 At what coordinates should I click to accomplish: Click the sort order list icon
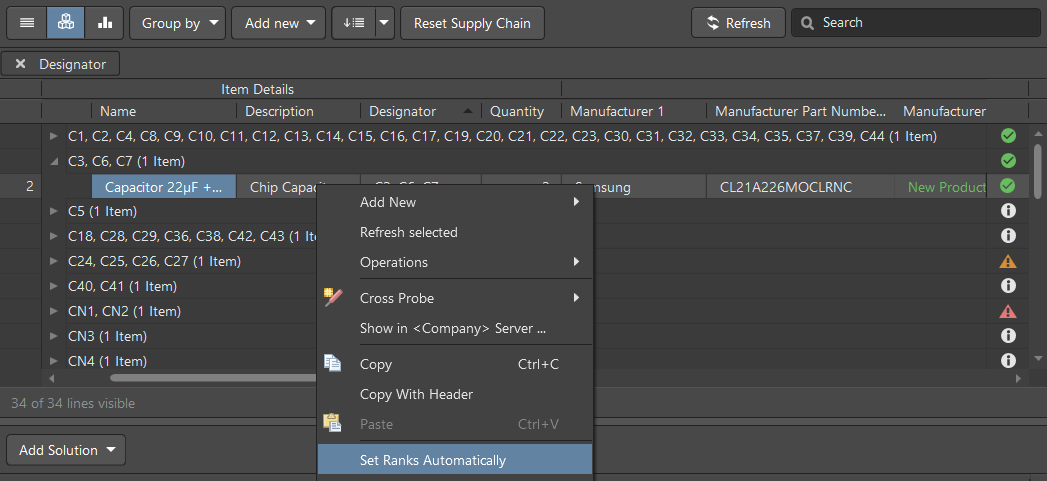click(x=353, y=23)
